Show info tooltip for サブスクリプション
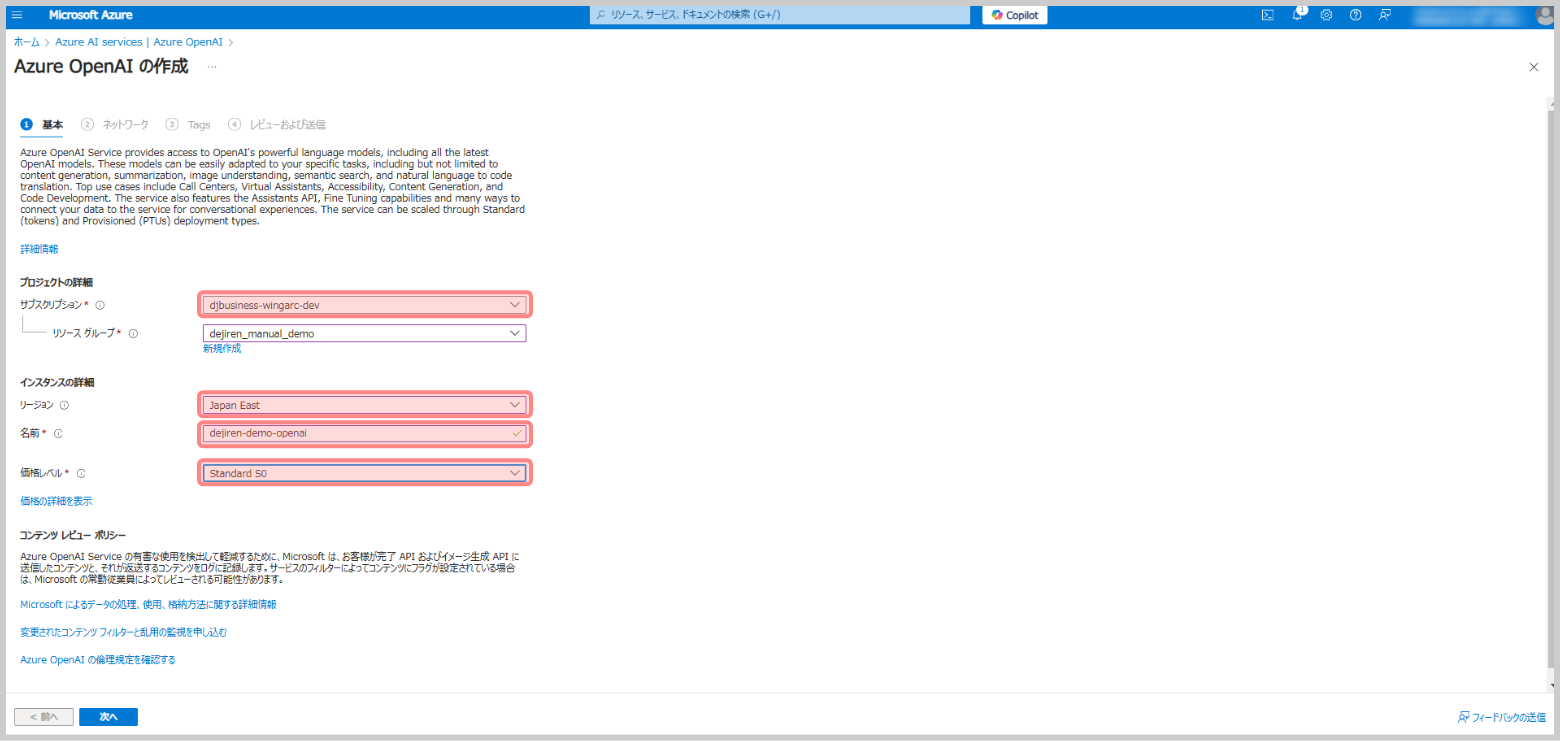Image resolution: width=1560 pixels, height=741 pixels. point(100,305)
